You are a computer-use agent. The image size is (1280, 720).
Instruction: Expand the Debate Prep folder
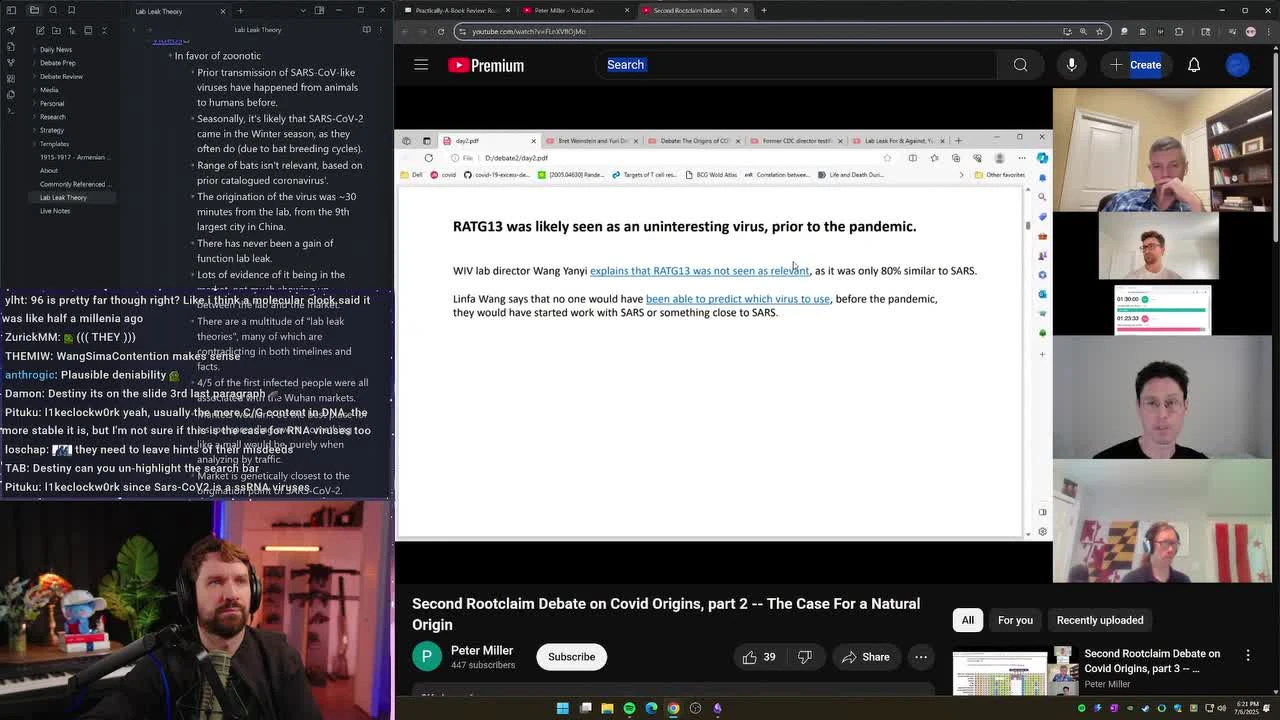click(x=57, y=63)
